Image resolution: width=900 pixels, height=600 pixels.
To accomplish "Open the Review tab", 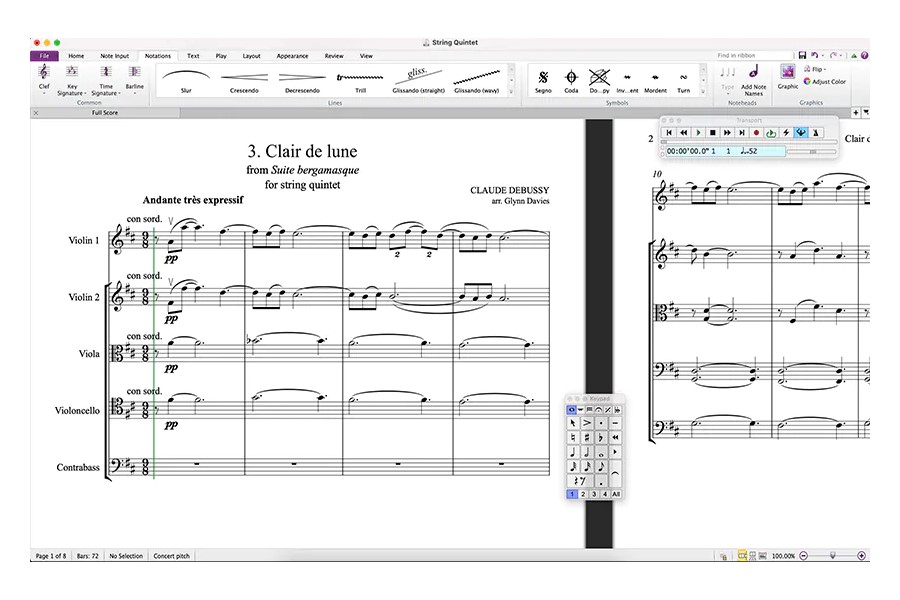I will coord(333,56).
